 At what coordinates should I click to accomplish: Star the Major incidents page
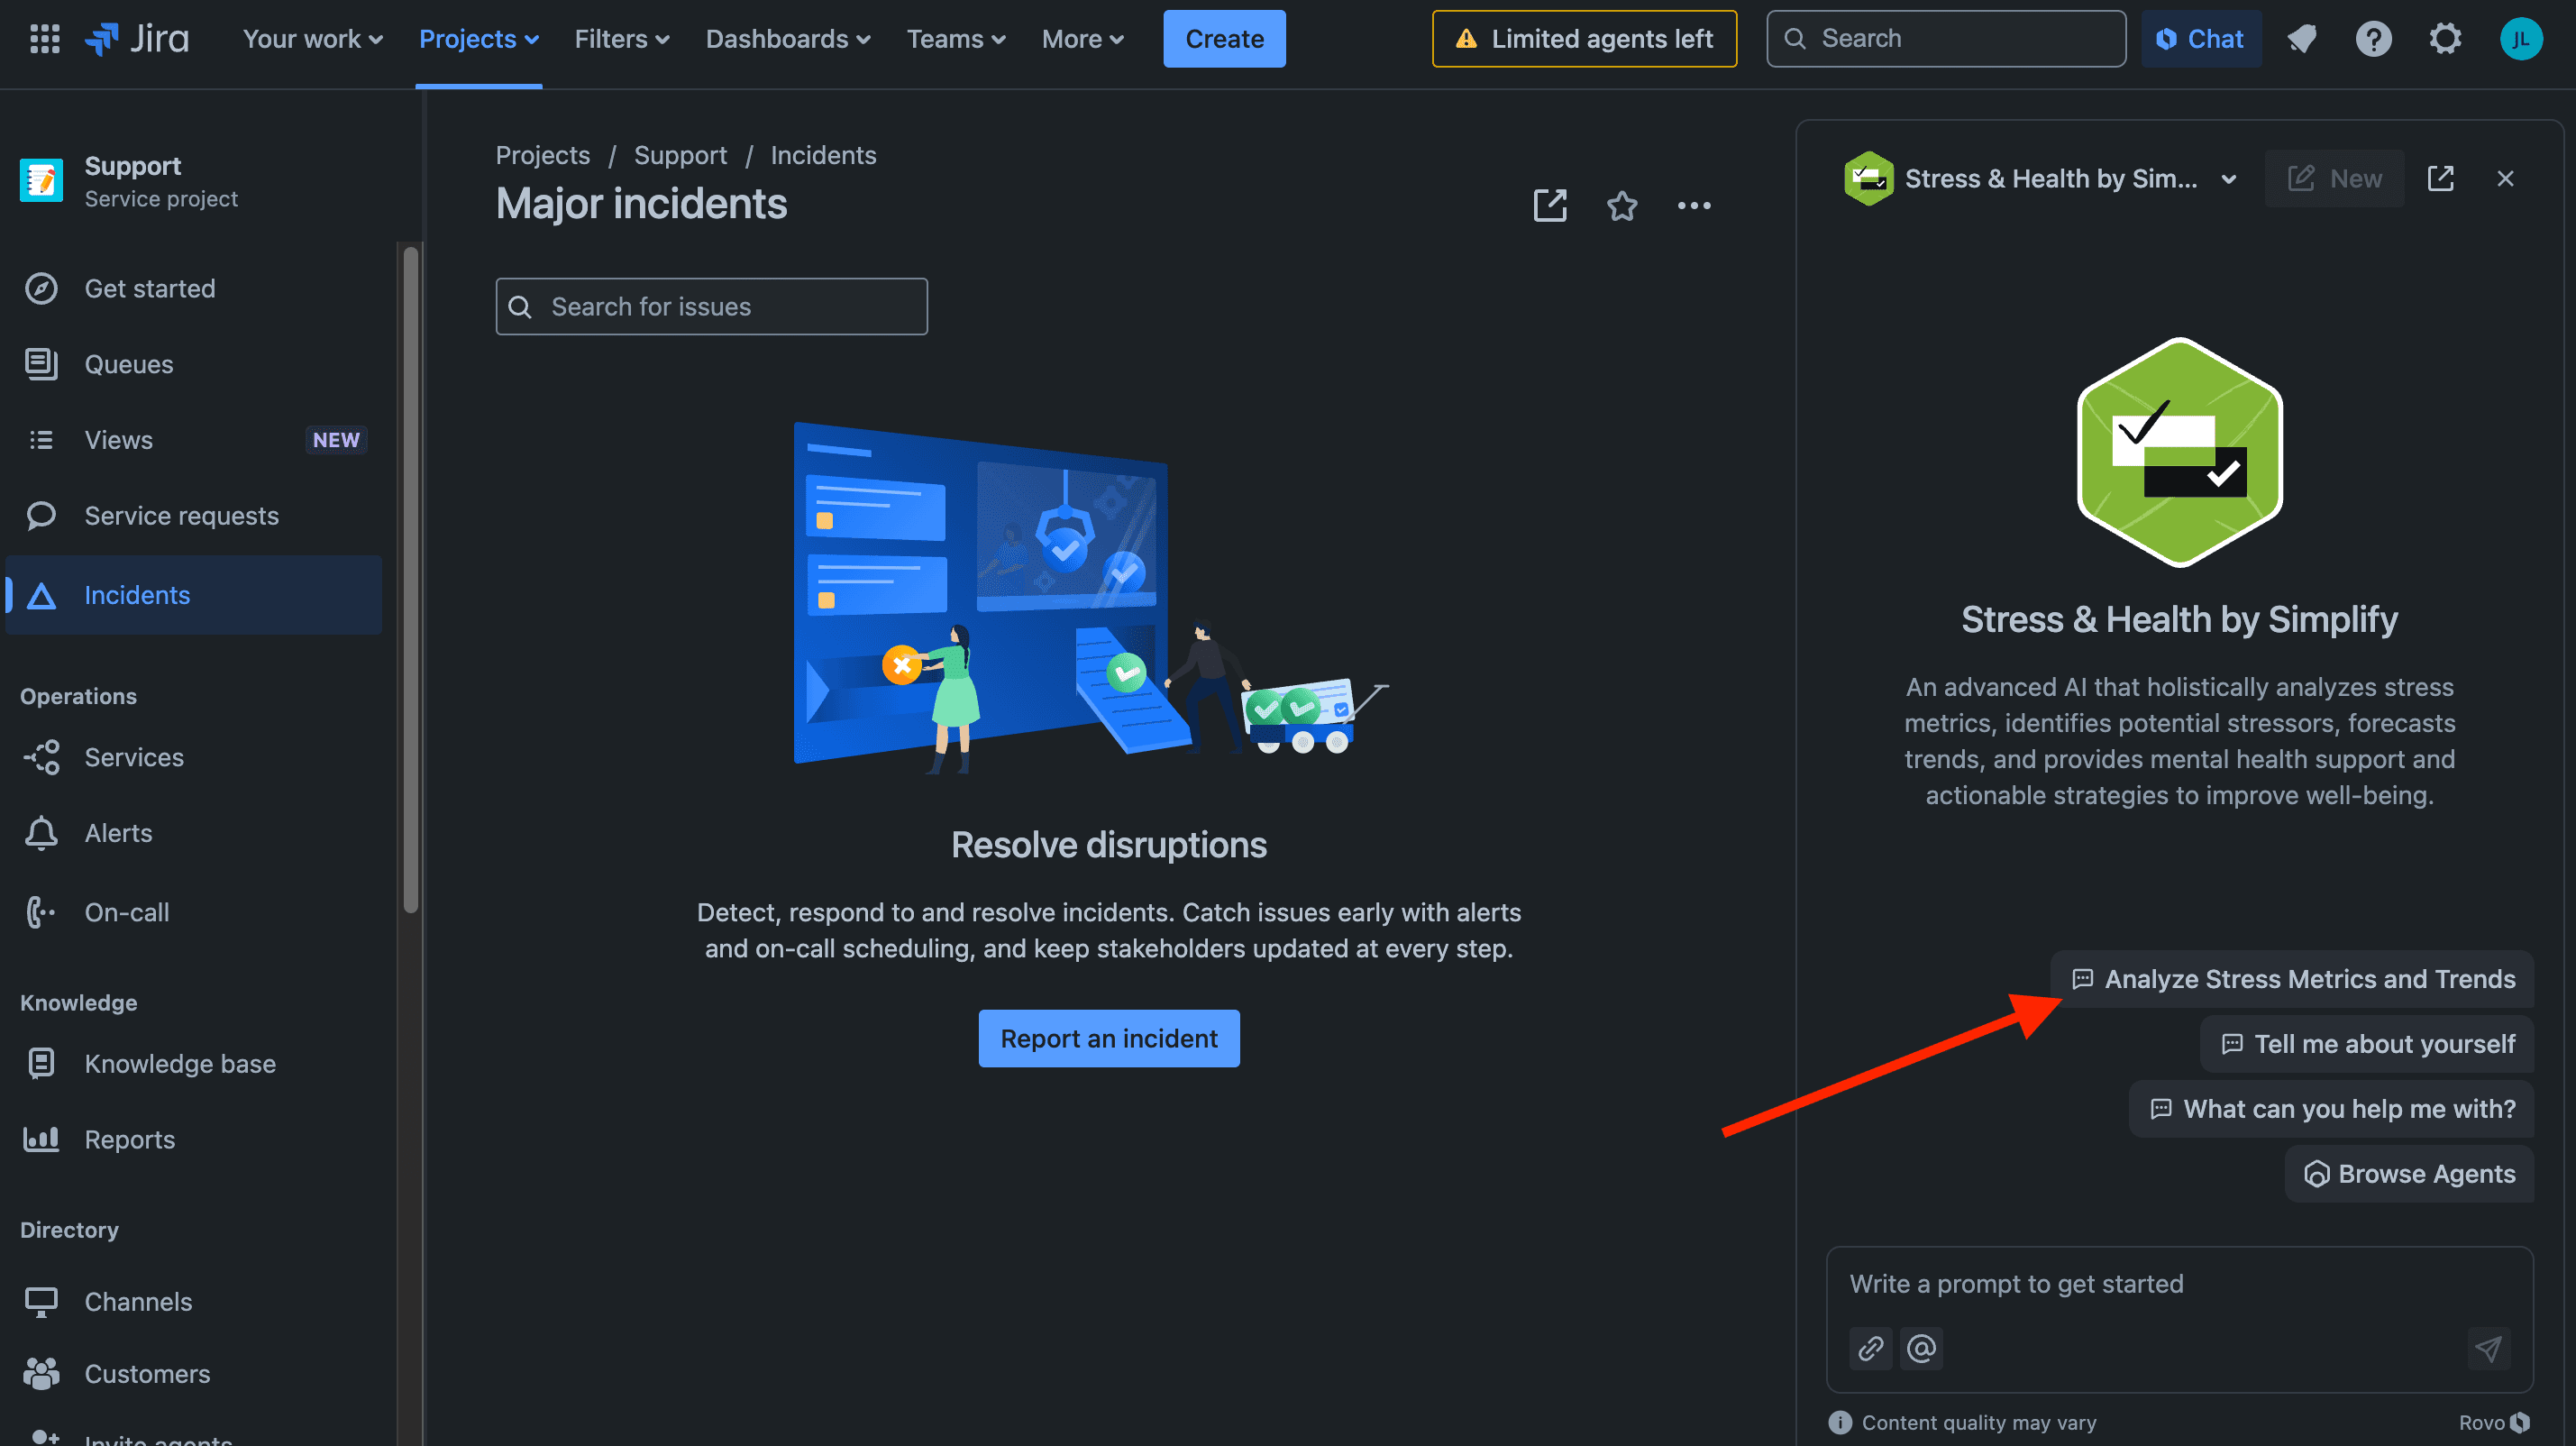(x=1621, y=206)
